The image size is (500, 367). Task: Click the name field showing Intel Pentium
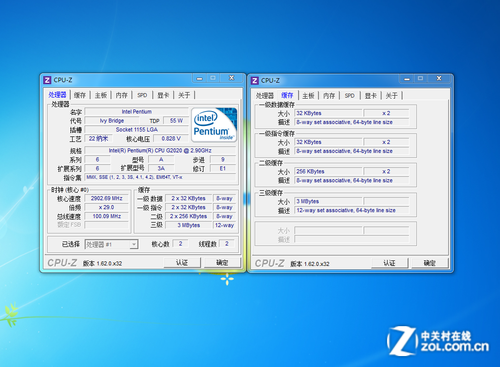point(137,112)
